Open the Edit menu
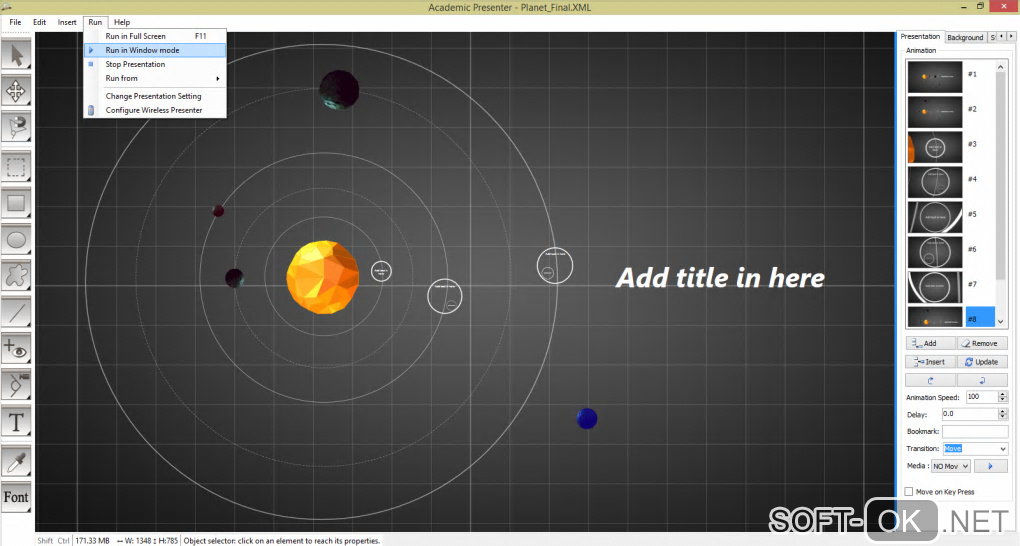Image resolution: width=1020 pixels, height=546 pixels. [40, 22]
